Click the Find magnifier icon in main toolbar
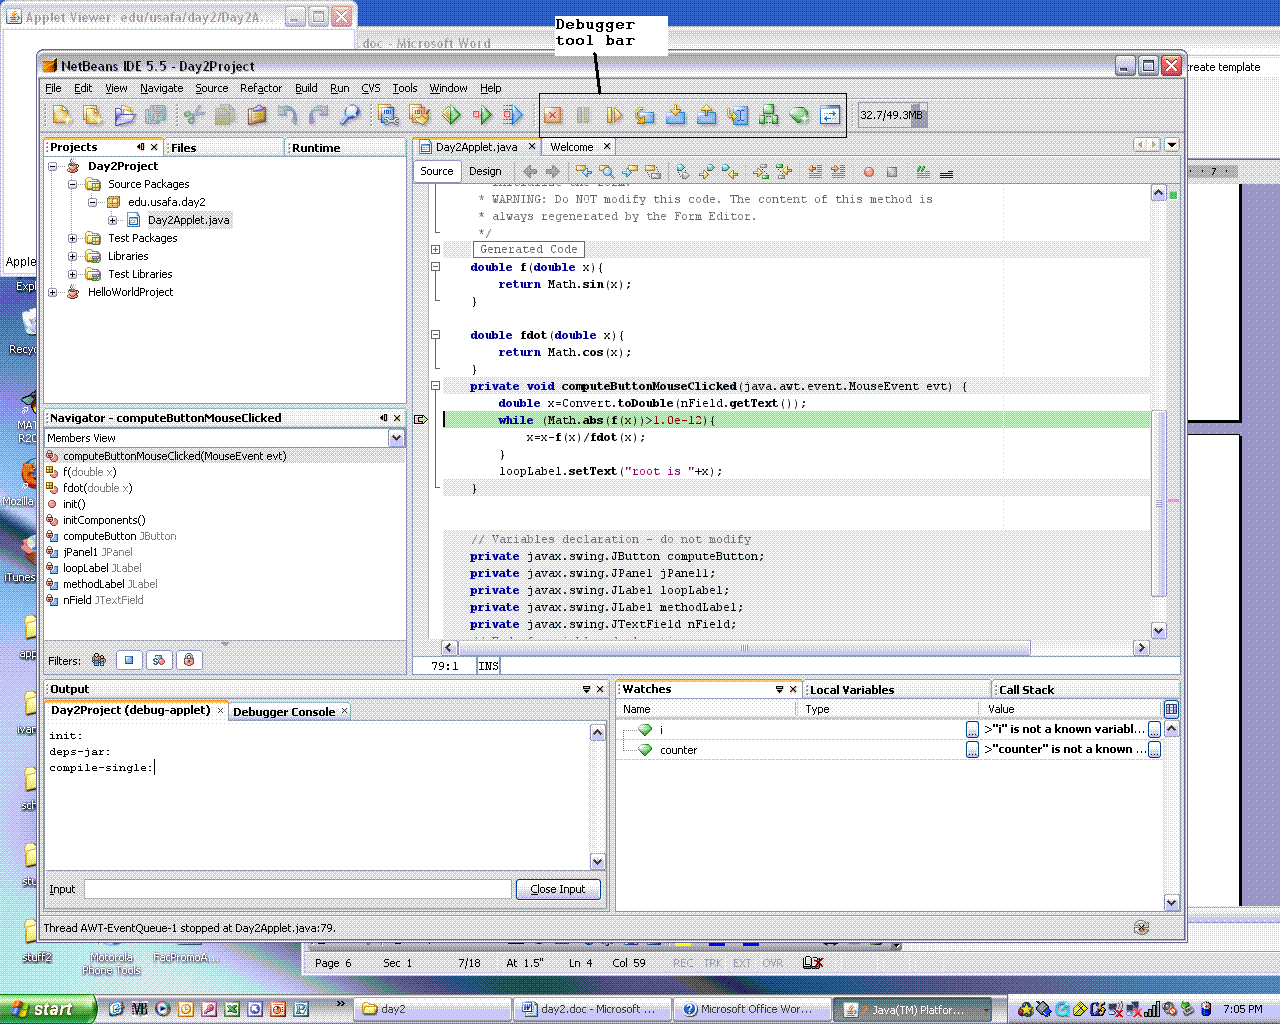The height and width of the screenshot is (1024, 1280). (349, 115)
